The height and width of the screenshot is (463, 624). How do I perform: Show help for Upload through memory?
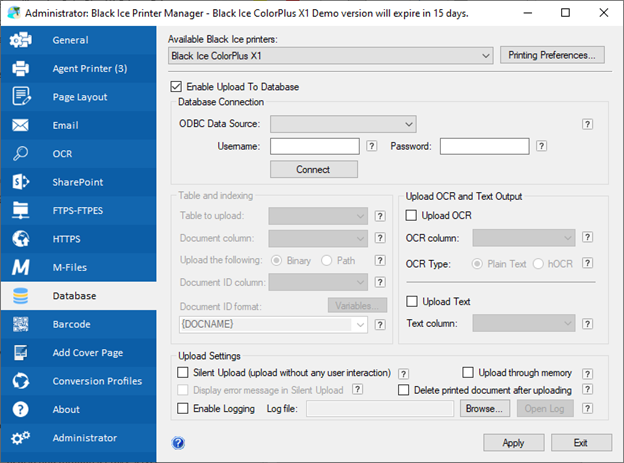587,374
